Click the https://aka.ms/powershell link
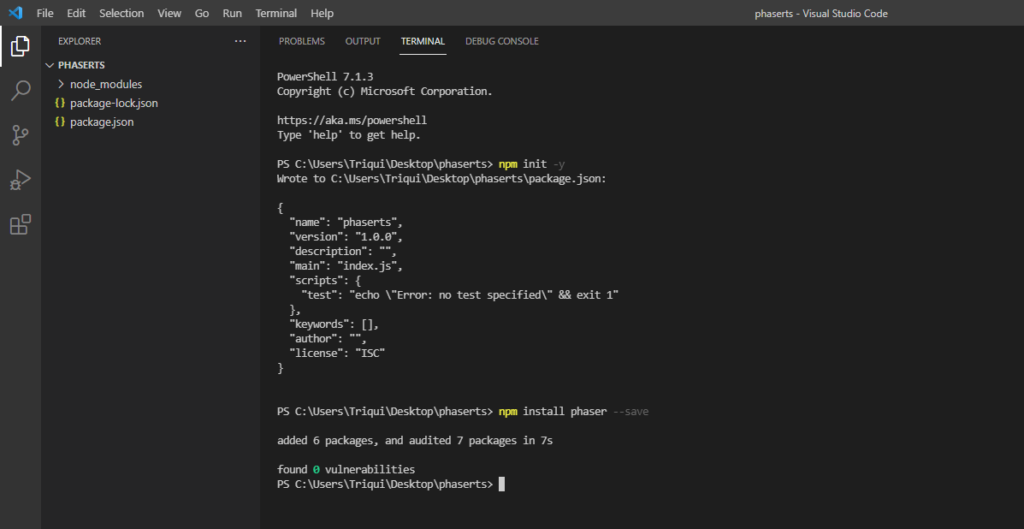This screenshot has height=529, width=1024. pos(352,121)
